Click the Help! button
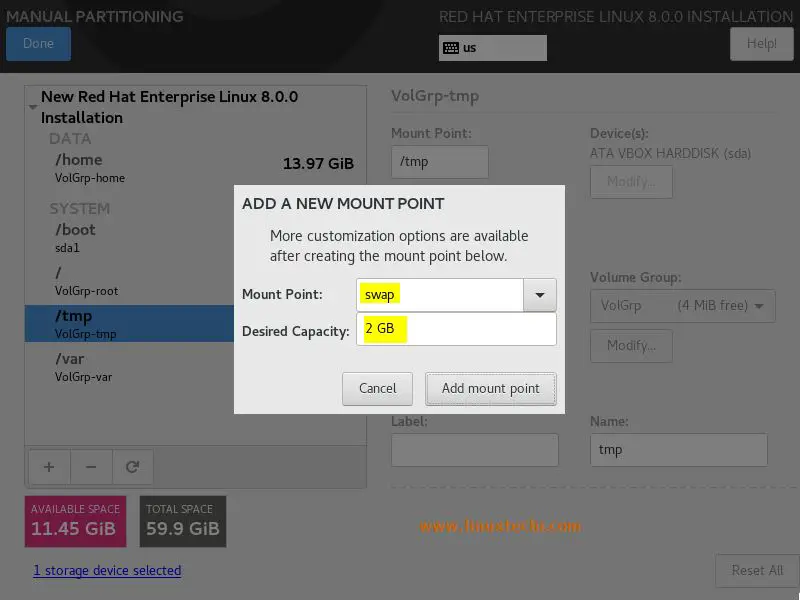The width and height of the screenshot is (800, 600). pyautogui.click(x=761, y=43)
